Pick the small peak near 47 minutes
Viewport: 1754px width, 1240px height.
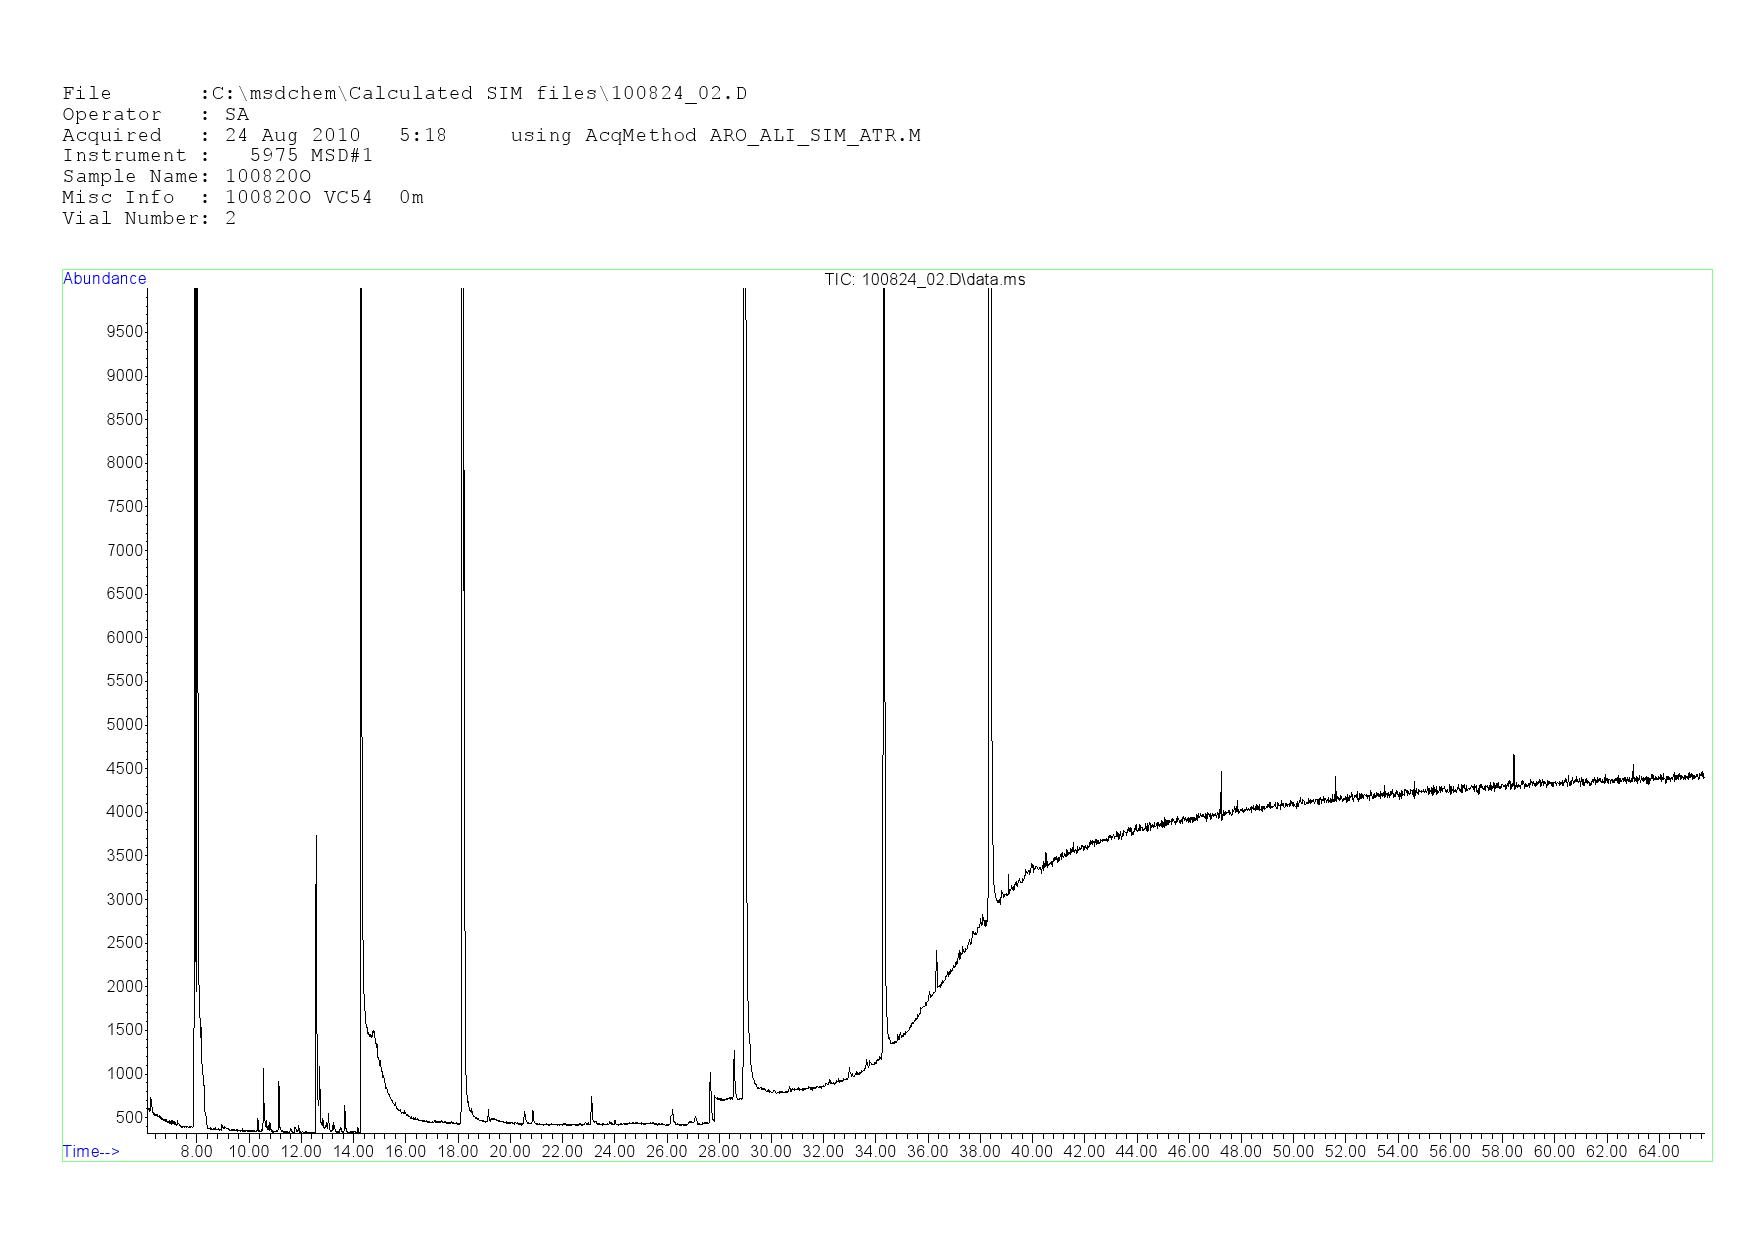[x=1221, y=774]
